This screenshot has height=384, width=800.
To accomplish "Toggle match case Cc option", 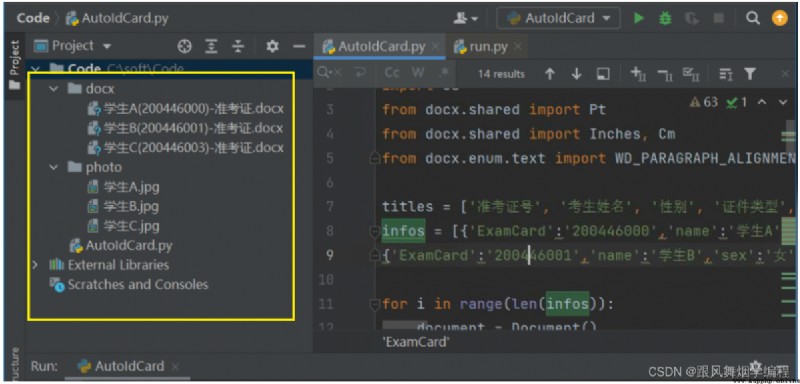I will click(392, 73).
